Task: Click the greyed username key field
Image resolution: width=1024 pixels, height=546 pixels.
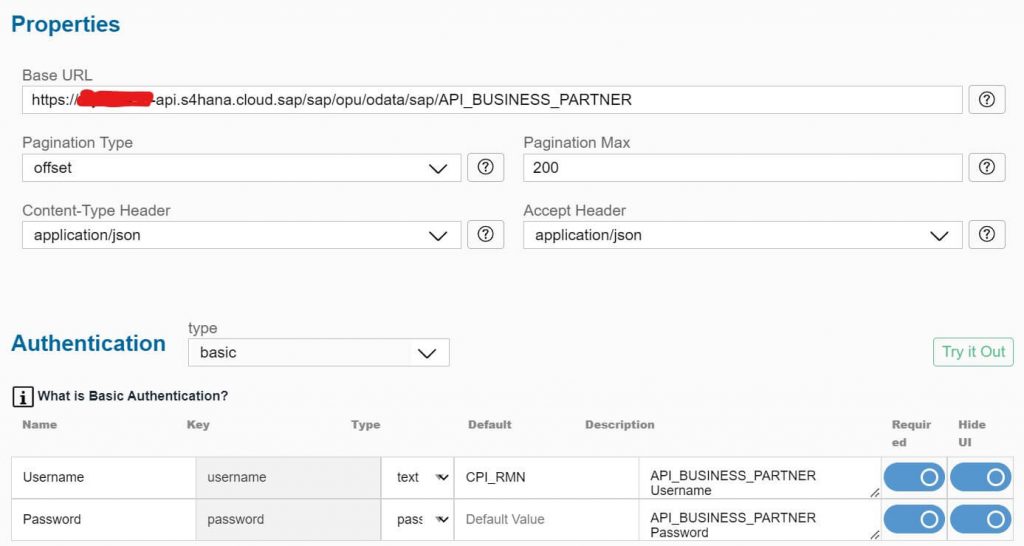Action: coord(288,477)
